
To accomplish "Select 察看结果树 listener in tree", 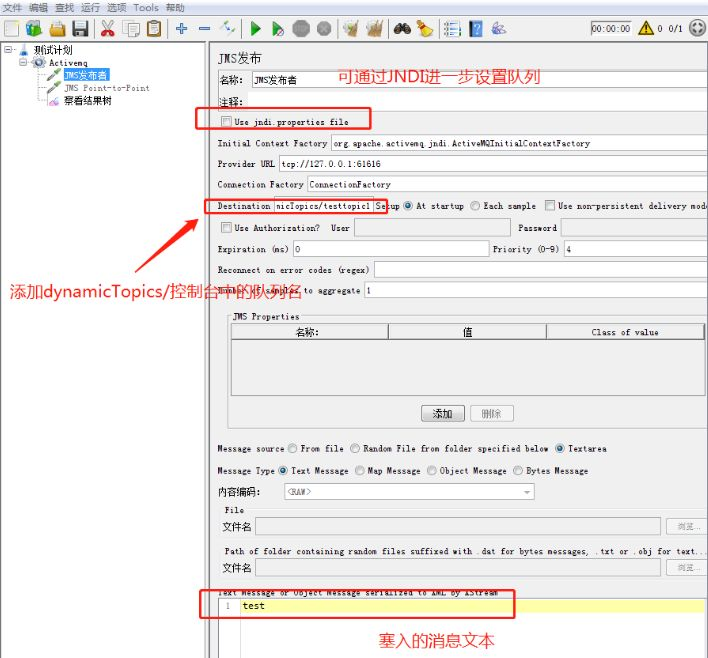I will point(88,101).
